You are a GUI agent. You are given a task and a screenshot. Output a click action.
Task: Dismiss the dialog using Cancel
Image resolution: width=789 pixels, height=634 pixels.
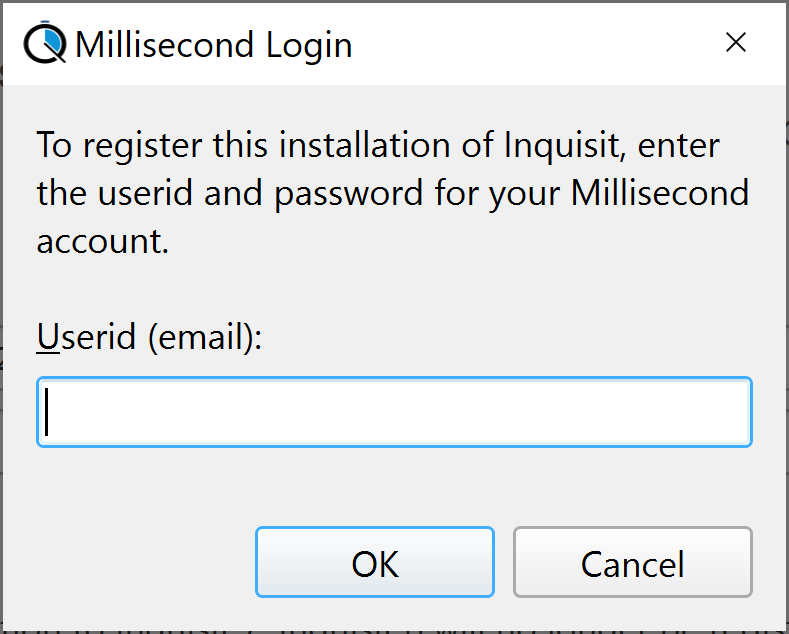(x=633, y=562)
